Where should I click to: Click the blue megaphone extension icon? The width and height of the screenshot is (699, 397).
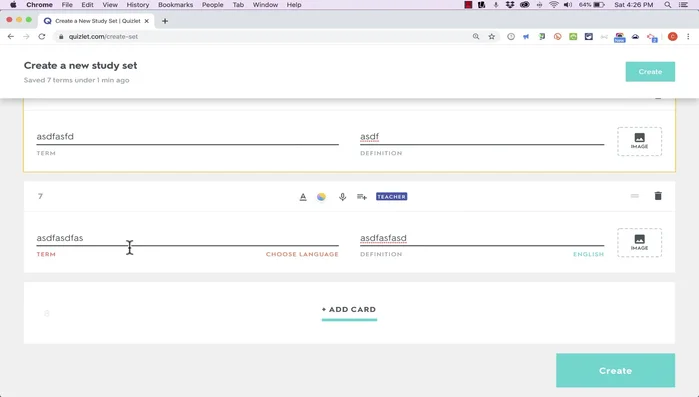pos(526,37)
